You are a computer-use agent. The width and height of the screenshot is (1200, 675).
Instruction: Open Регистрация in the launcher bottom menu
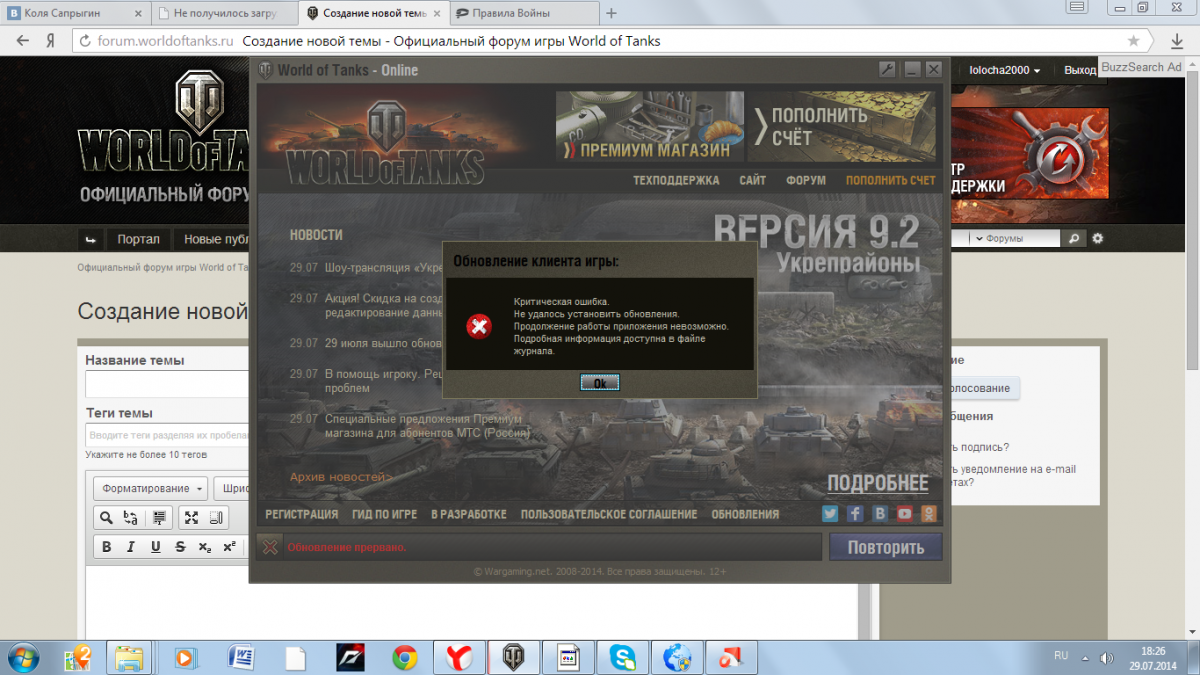click(x=302, y=515)
